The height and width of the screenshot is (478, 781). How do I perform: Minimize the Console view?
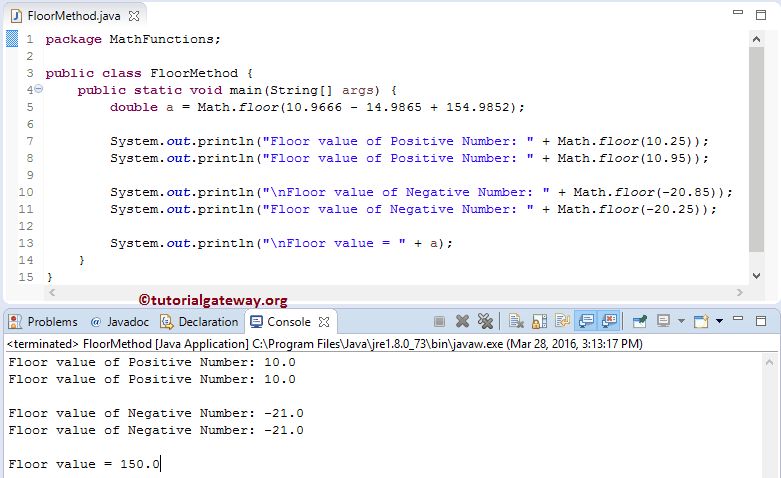tap(738, 318)
